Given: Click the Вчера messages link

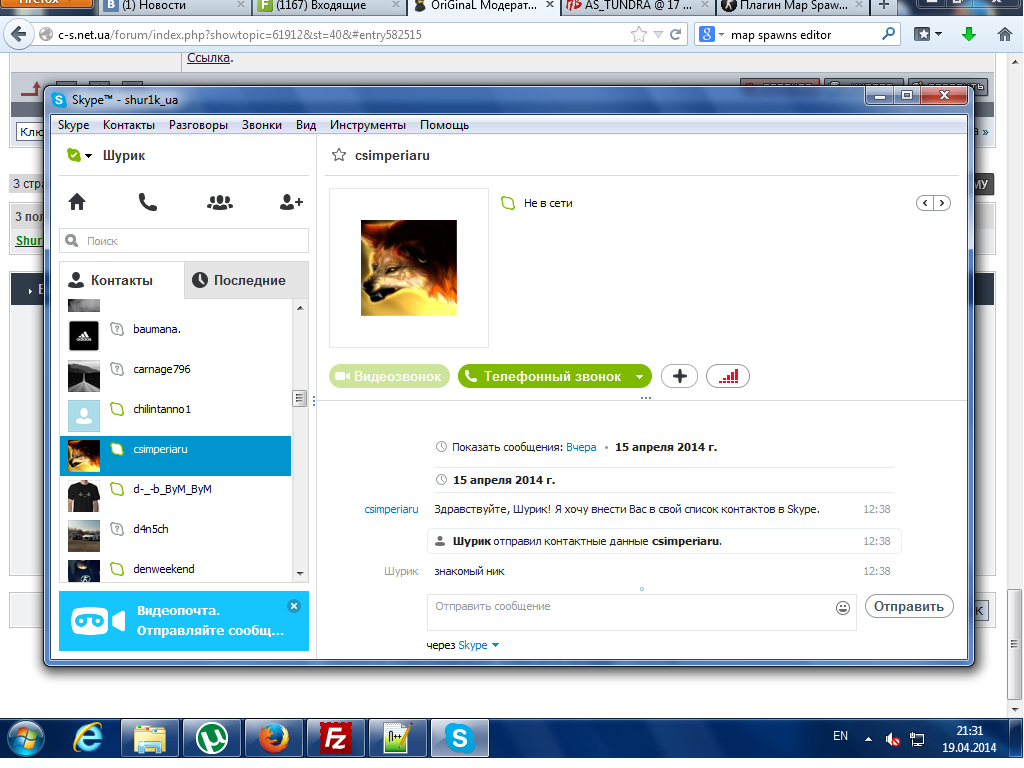Looking at the screenshot, I should click(x=581, y=447).
